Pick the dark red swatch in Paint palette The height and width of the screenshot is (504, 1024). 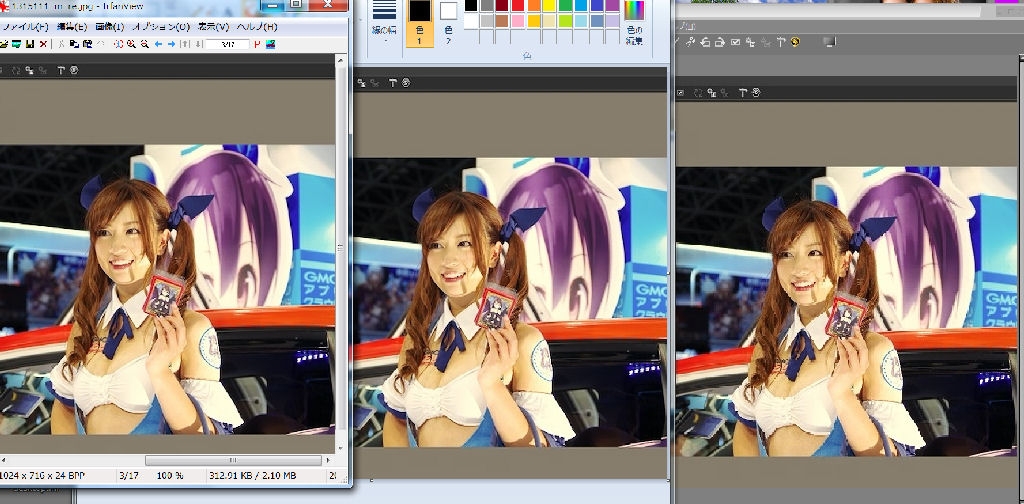click(502, 5)
